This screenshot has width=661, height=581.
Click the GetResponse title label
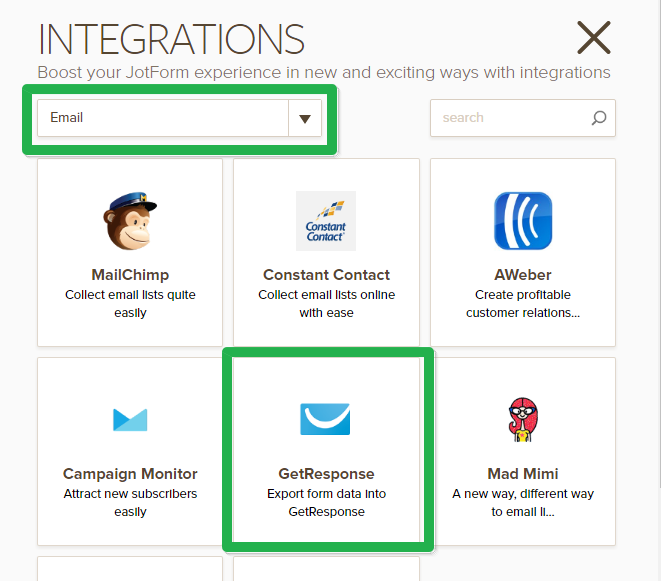pos(326,474)
